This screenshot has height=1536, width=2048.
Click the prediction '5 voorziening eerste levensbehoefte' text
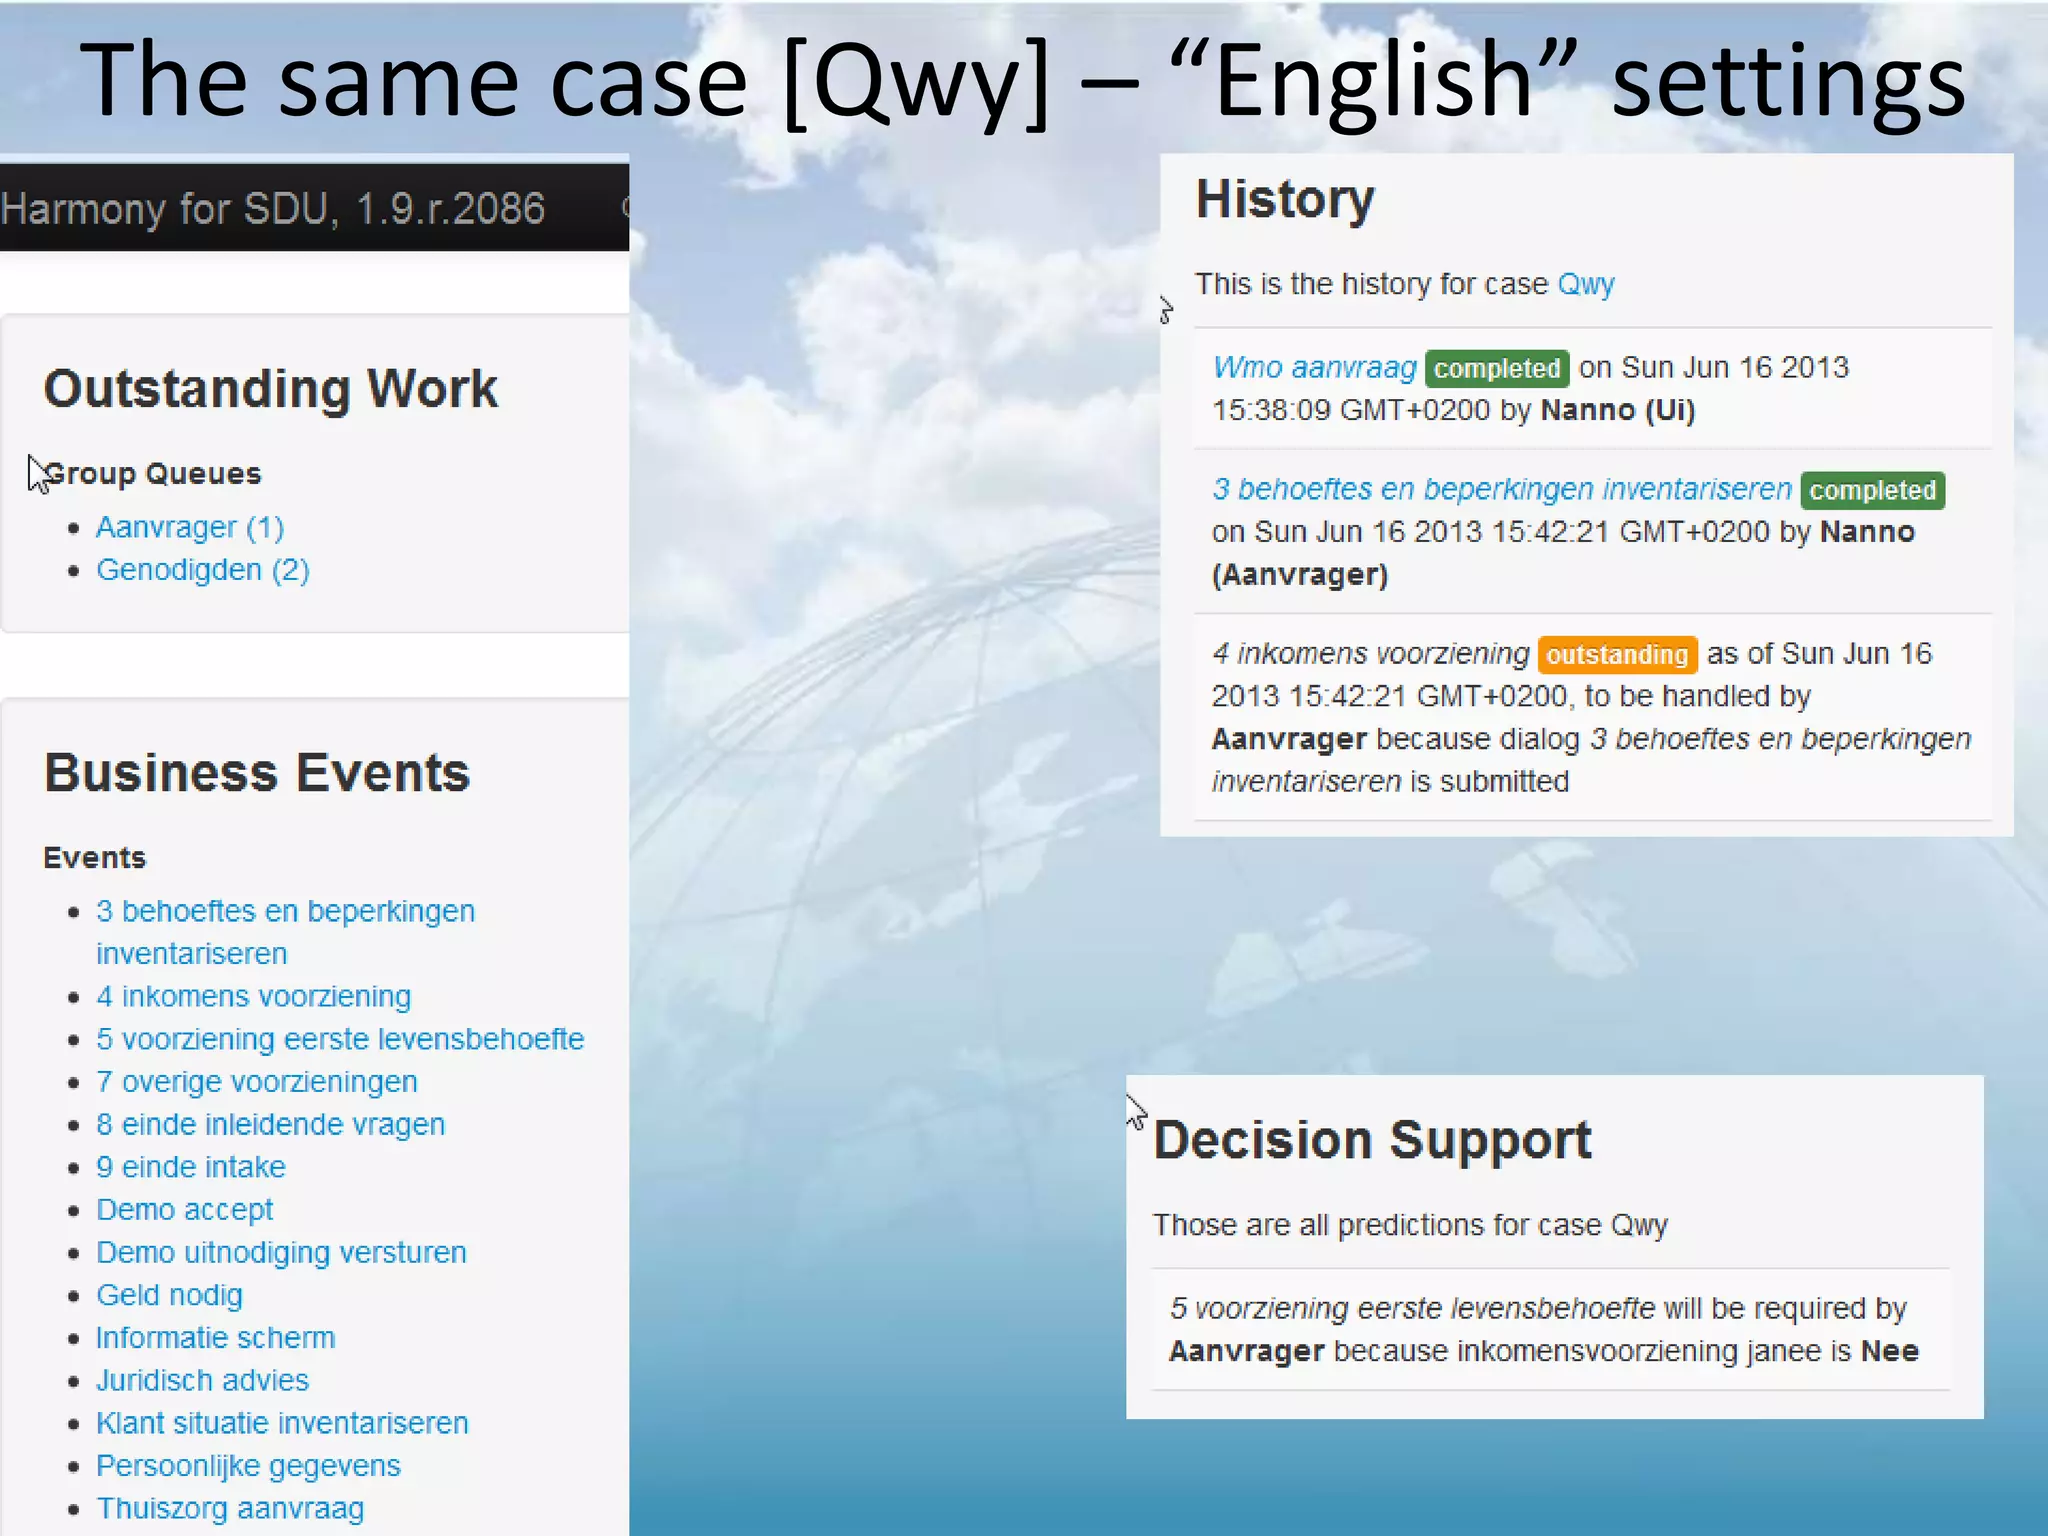pos(1412,1308)
